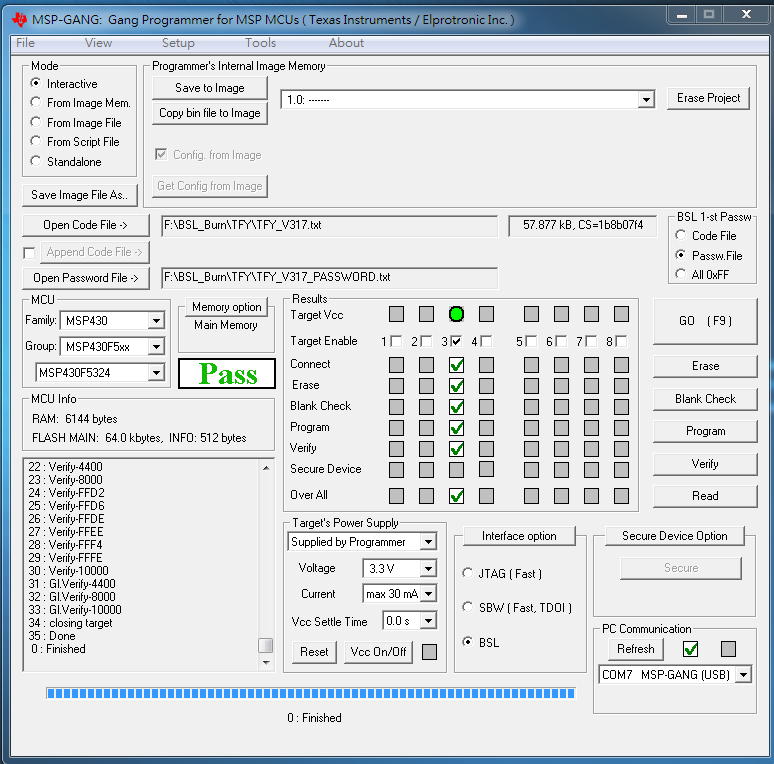
Task: Click Save to Image button
Action: point(210,88)
